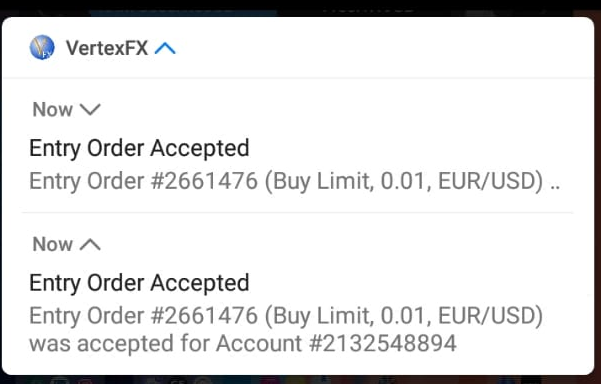Image resolution: width=601 pixels, height=384 pixels.
Task: Select account number #2132548894
Action: (x=383, y=343)
